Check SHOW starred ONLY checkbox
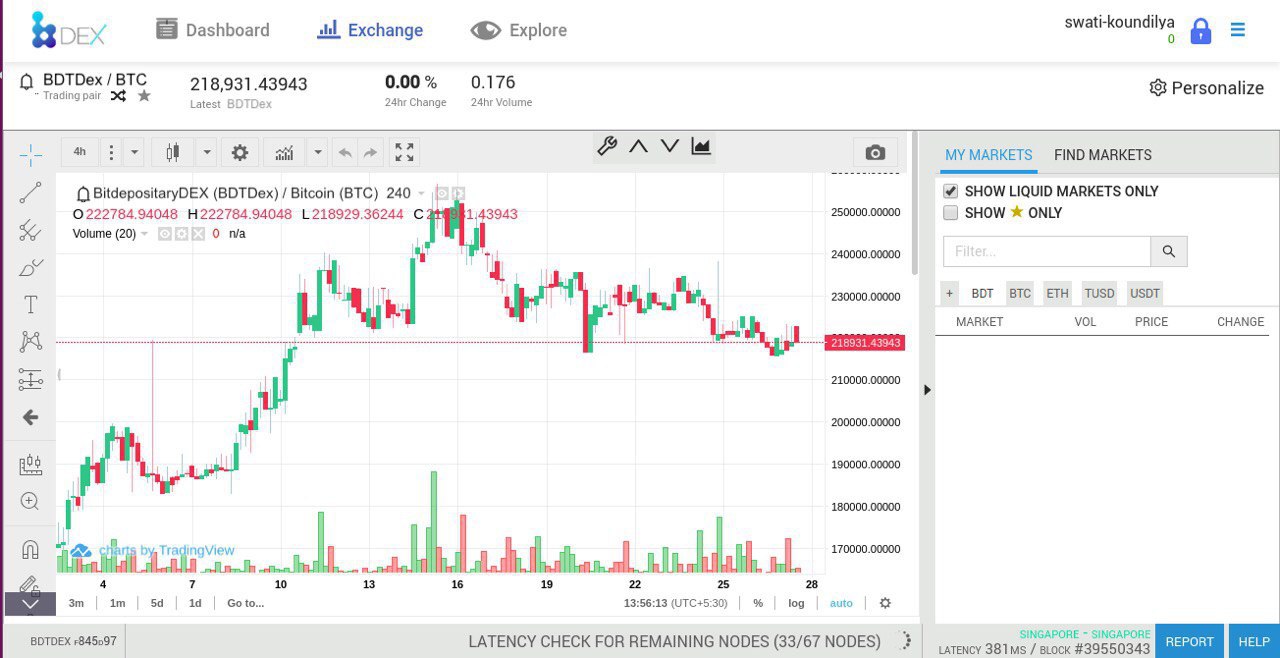 pos(951,212)
